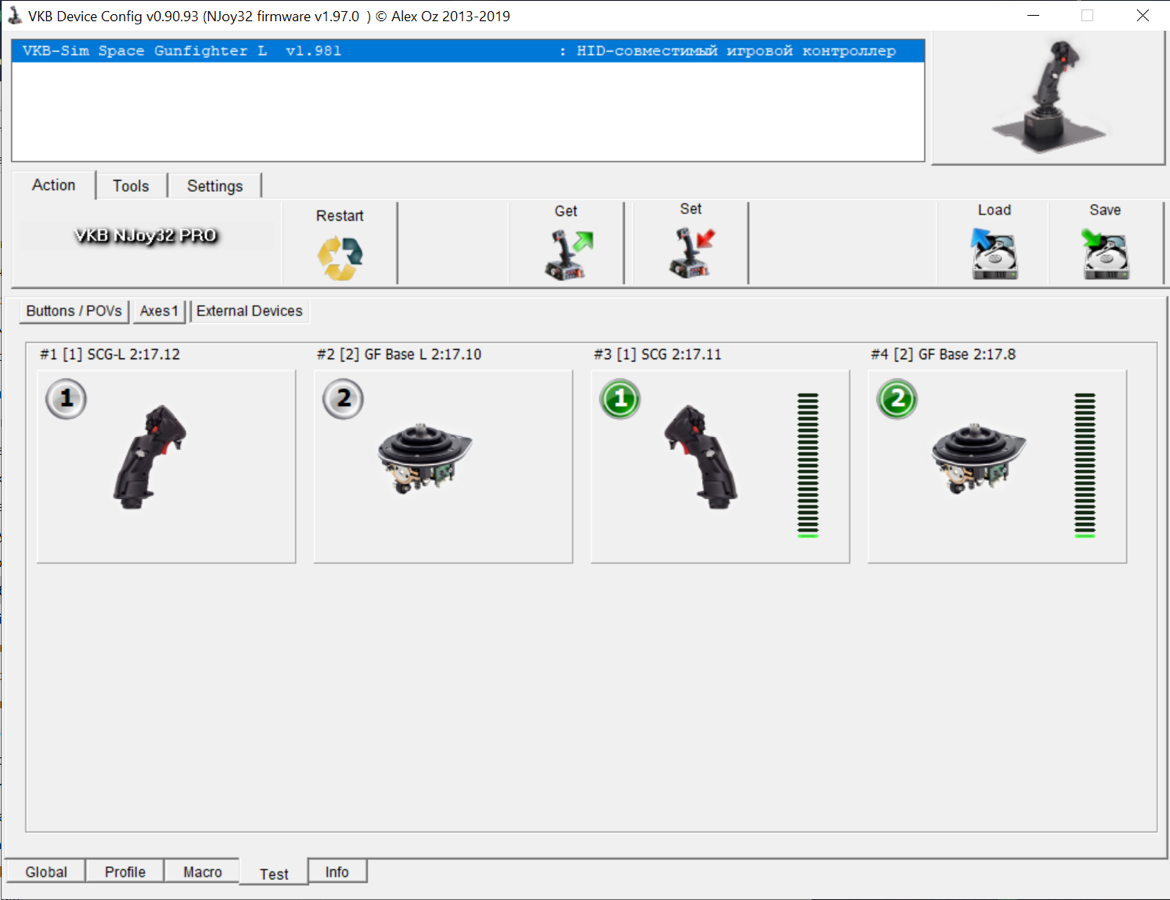
Task: Click the '#4 [2] GF Base 2:17.8' label
Action: coord(943,354)
